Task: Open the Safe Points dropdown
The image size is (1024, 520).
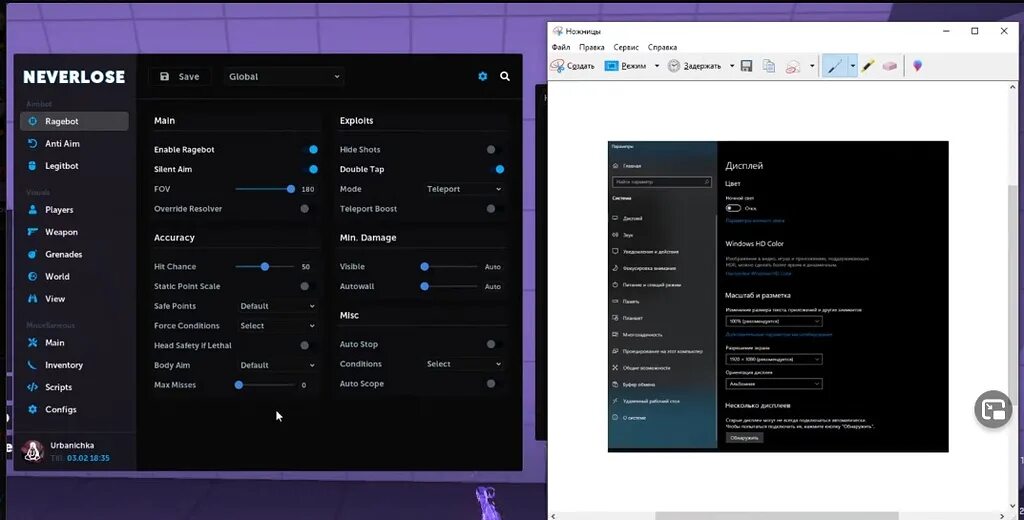Action: click(x=278, y=306)
